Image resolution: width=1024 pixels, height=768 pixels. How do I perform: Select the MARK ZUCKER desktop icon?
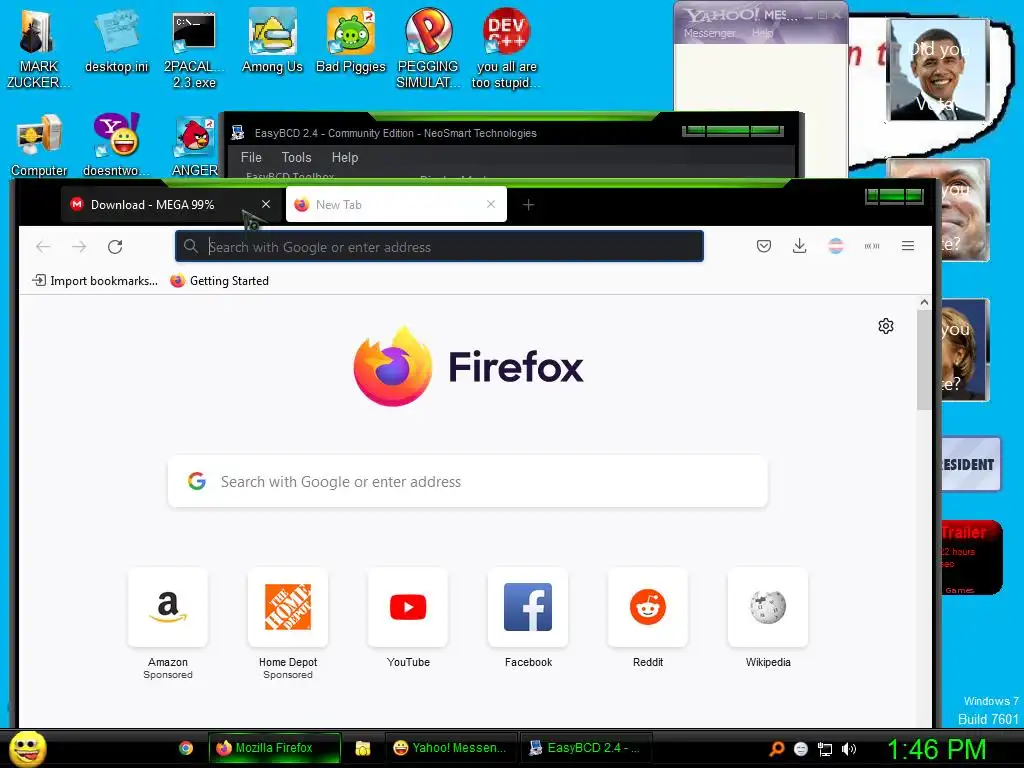(38, 48)
